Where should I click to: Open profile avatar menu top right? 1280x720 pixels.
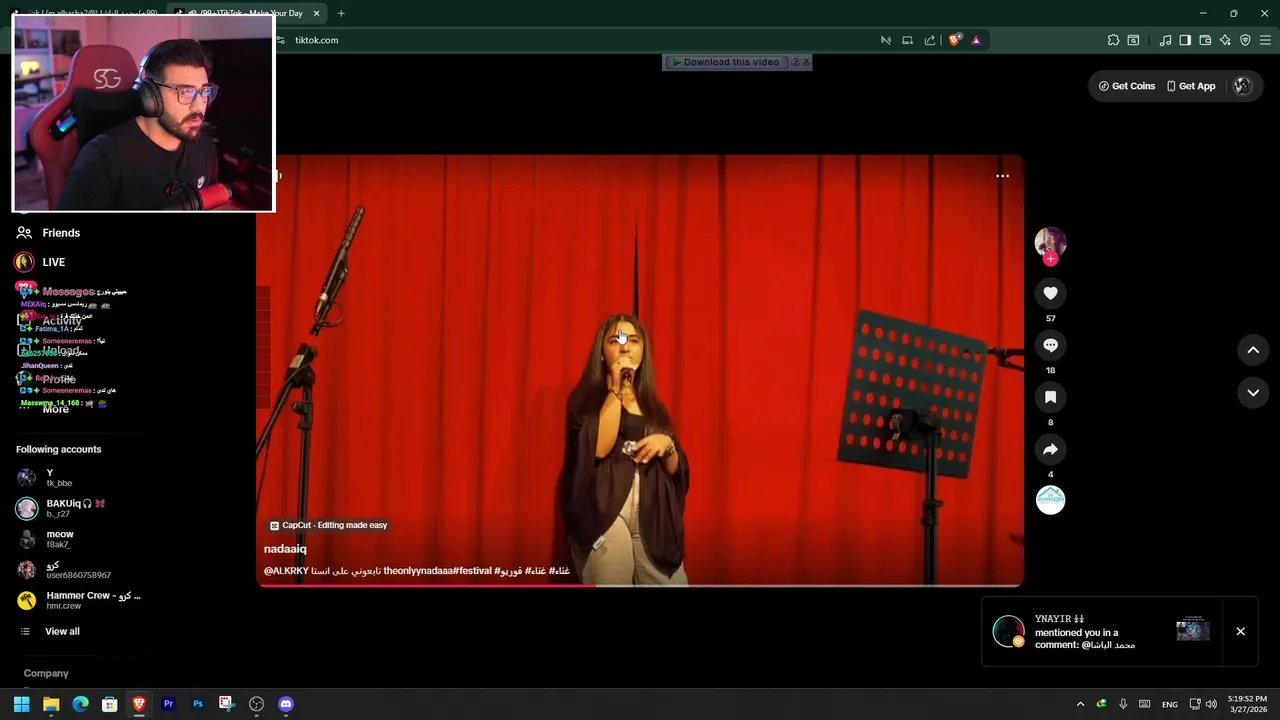[x=1242, y=86]
